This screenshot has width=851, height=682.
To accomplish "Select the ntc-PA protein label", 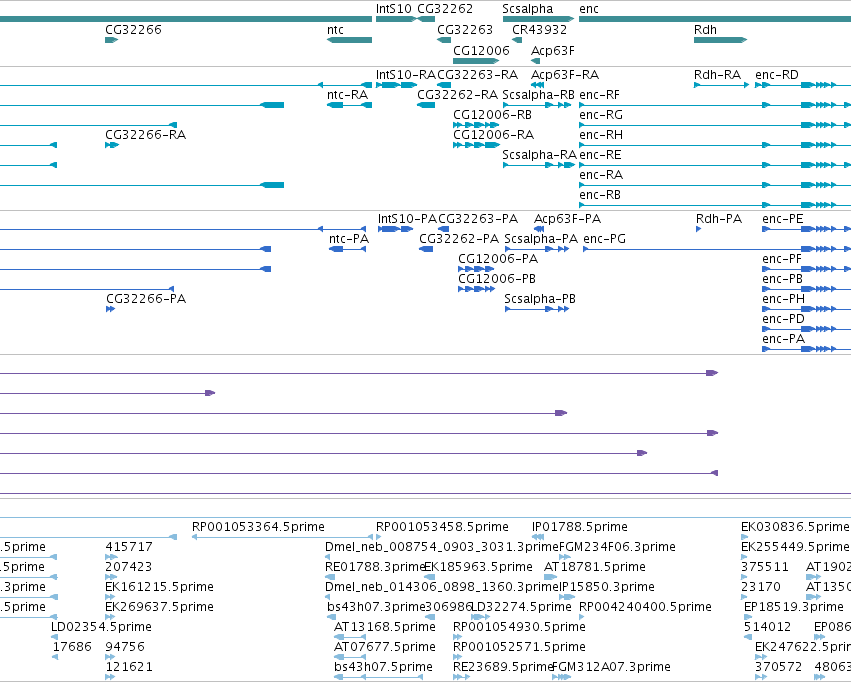I will click(349, 239).
